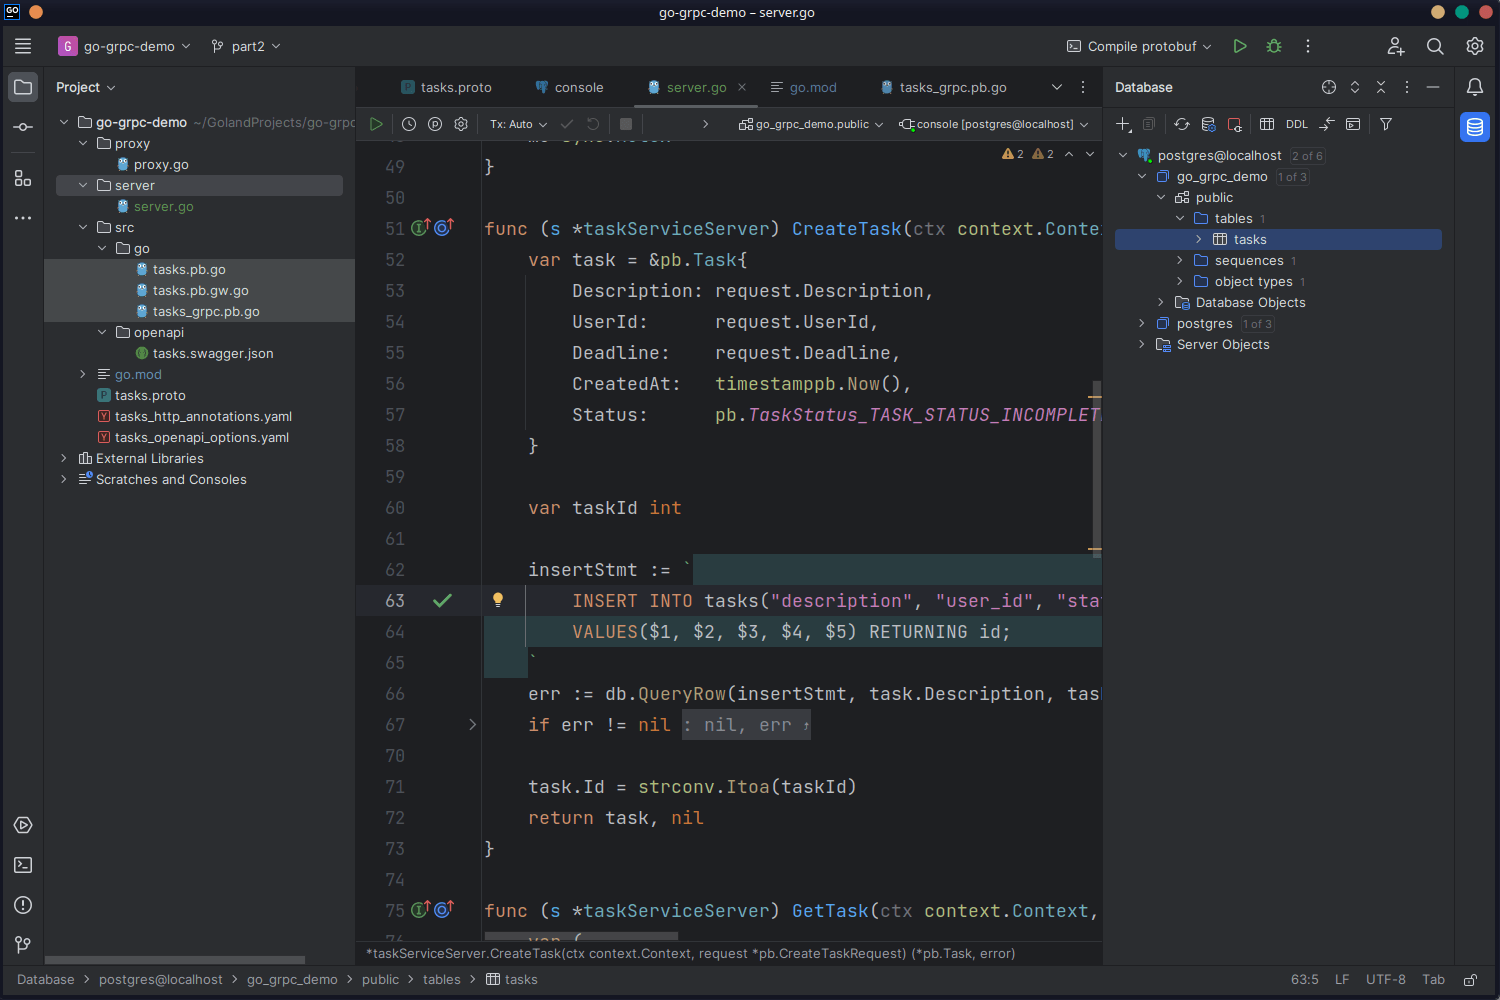Switch to the tasks_grpc.pb.go tab

(x=952, y=88)
